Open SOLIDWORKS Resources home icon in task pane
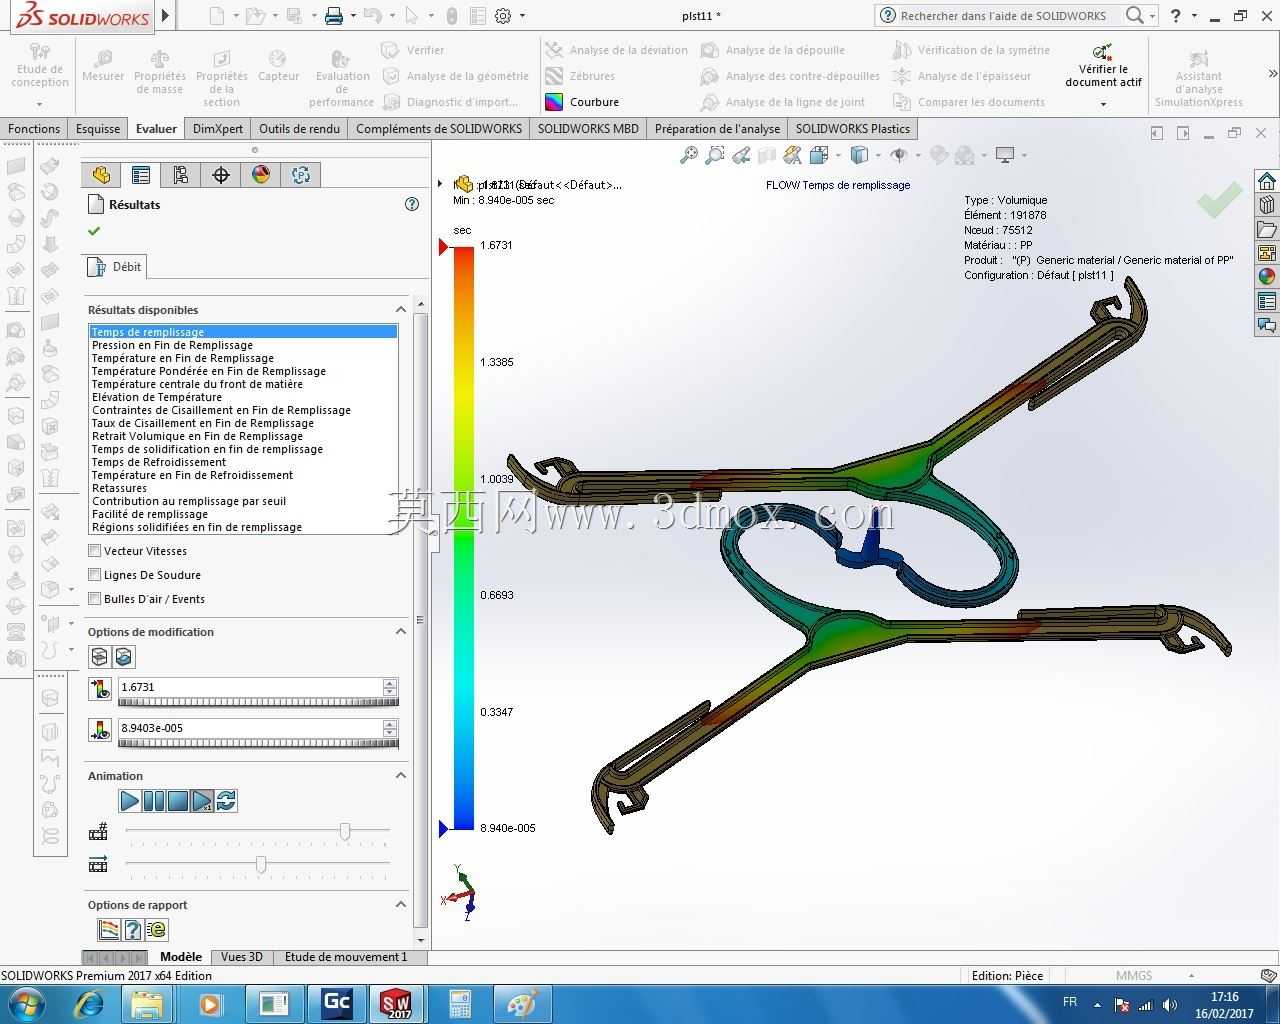Image resolution: width=1280 pixels, height=1024 pixels. coord(1267,181)
